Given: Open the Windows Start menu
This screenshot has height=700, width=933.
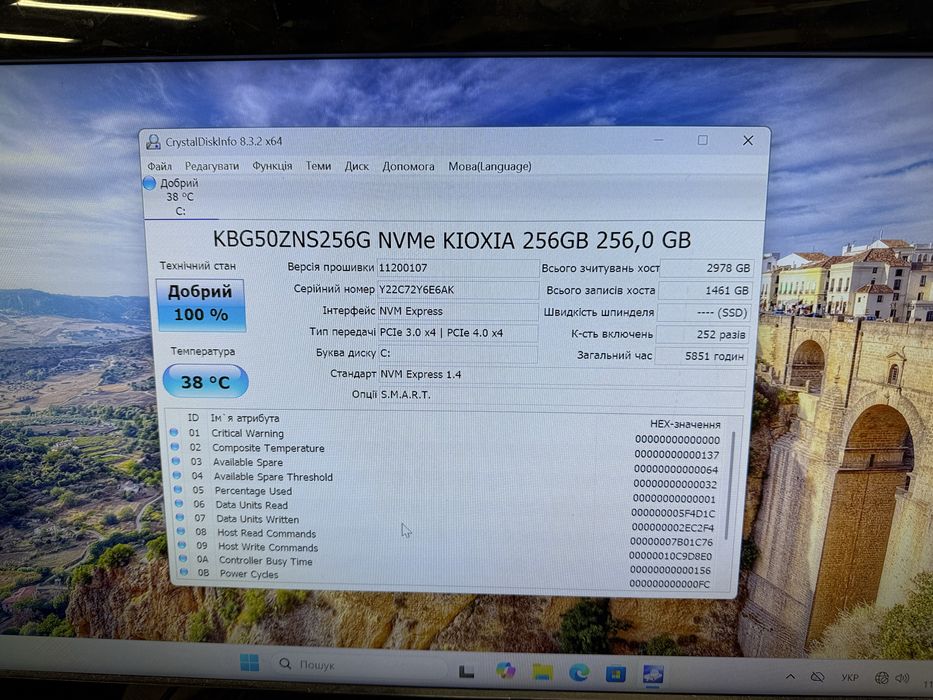Looking at the screenshot, I should [x=249, y=662].
